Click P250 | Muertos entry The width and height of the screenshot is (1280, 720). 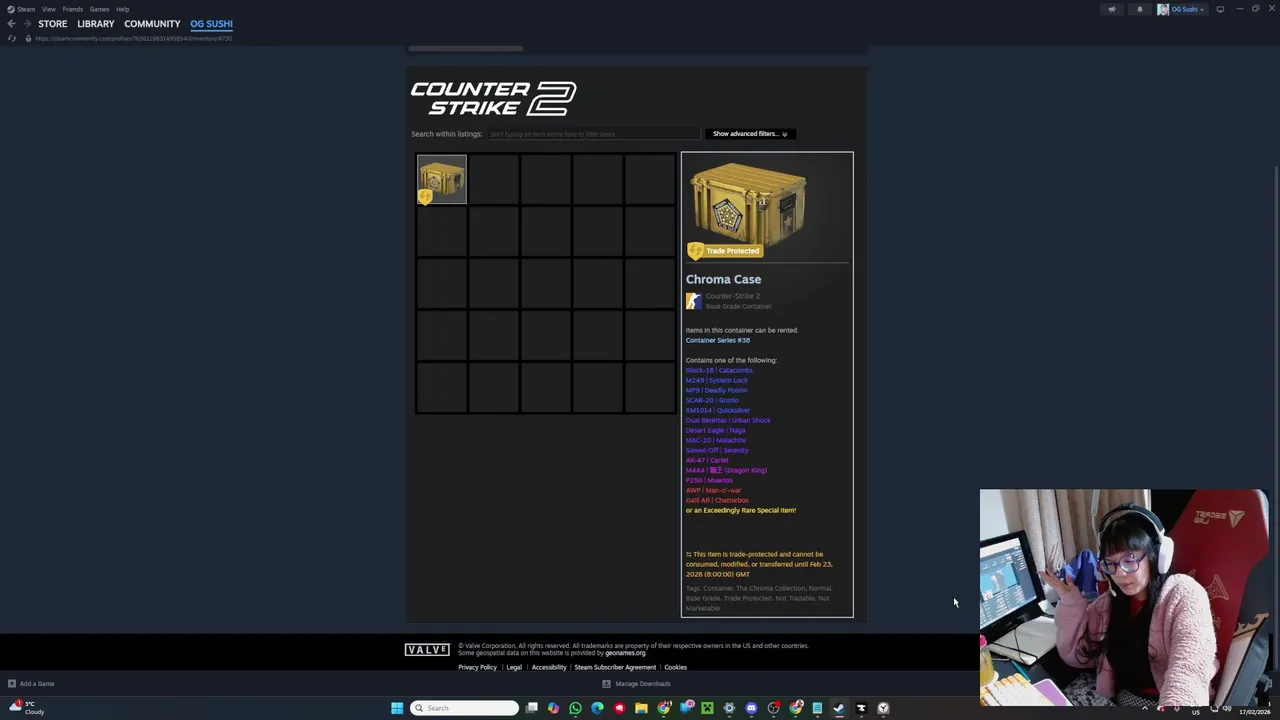coord(709,480)
